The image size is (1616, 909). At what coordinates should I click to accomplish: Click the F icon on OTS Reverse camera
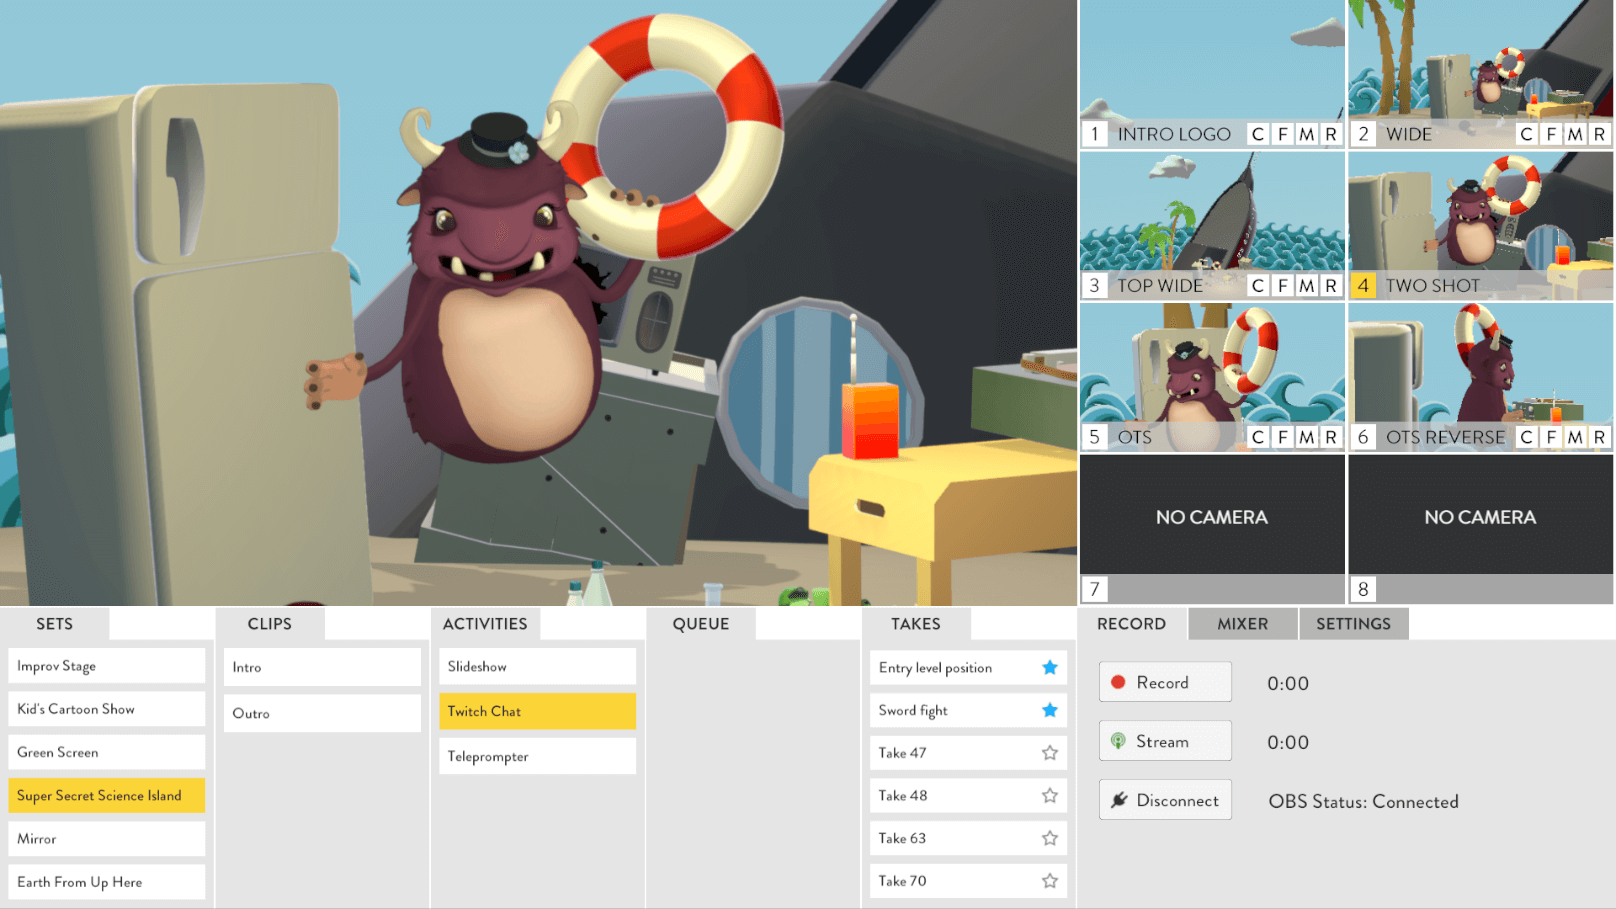pyautogui.click(x=1552, y=437)
